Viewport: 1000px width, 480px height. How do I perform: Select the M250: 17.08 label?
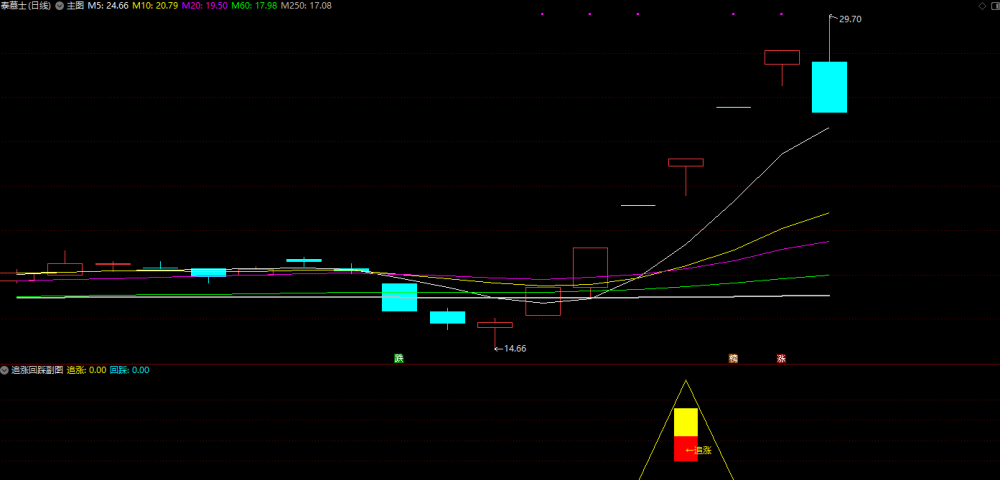click(306, 5)
